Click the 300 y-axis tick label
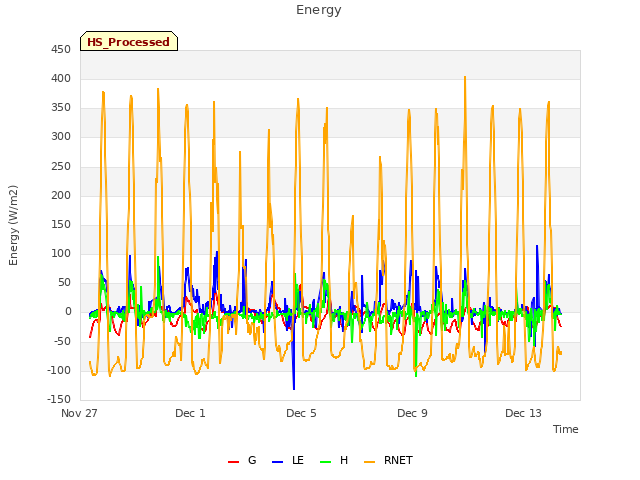Image resolution: width=640 pixels, height=480 pixels. click(61, 137)
